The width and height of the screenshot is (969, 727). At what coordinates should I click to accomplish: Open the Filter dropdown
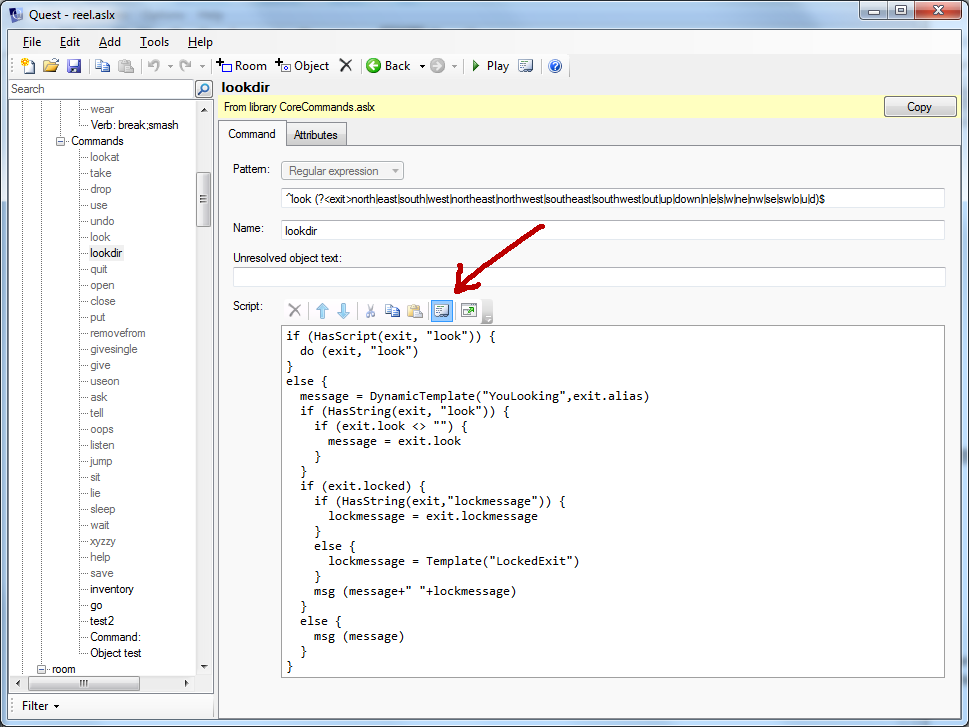click(x=40, y=706)
